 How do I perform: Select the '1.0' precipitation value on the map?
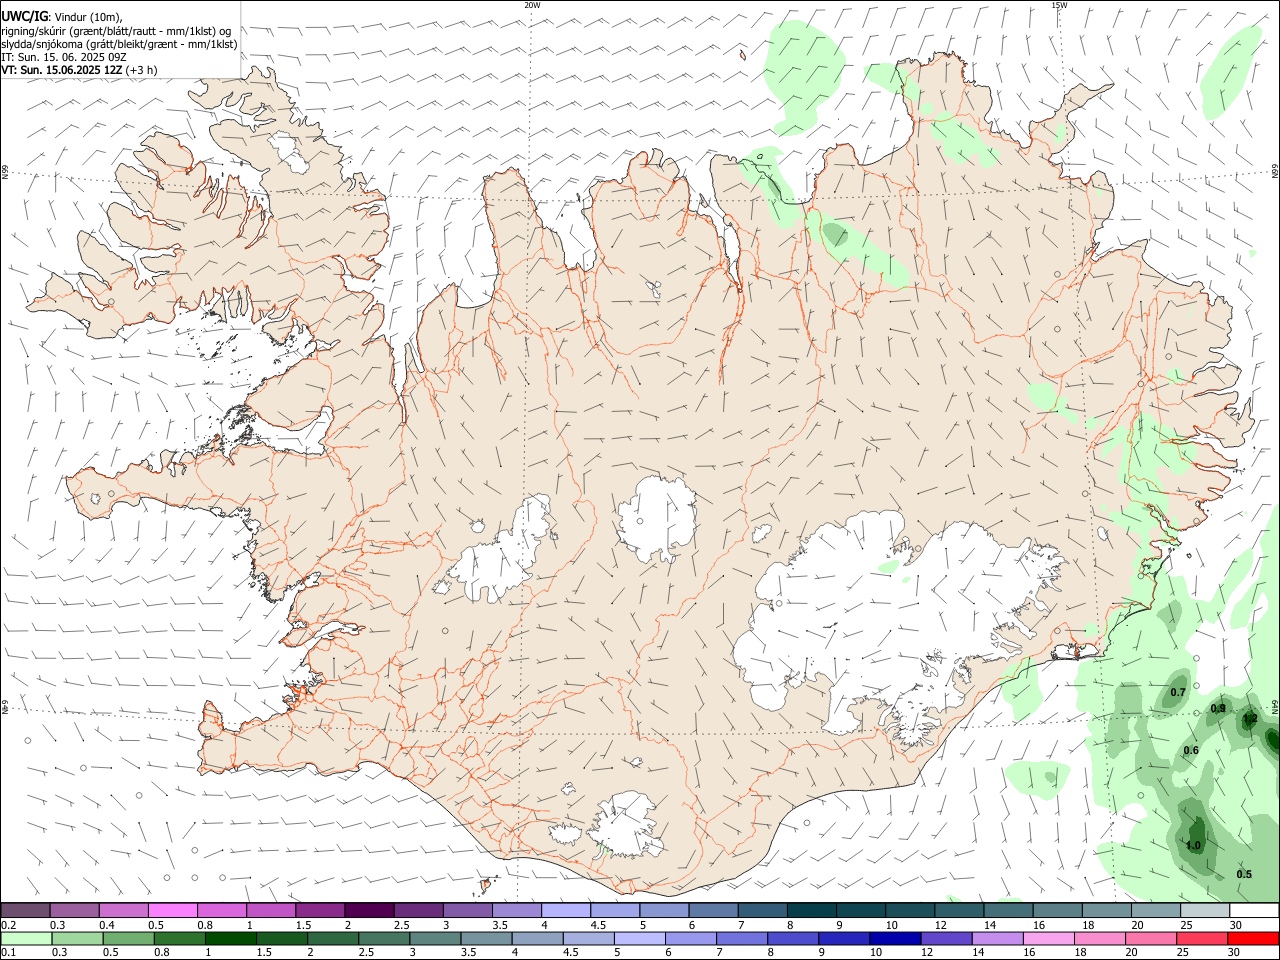pyautogui.click(x=1193, y=845)
